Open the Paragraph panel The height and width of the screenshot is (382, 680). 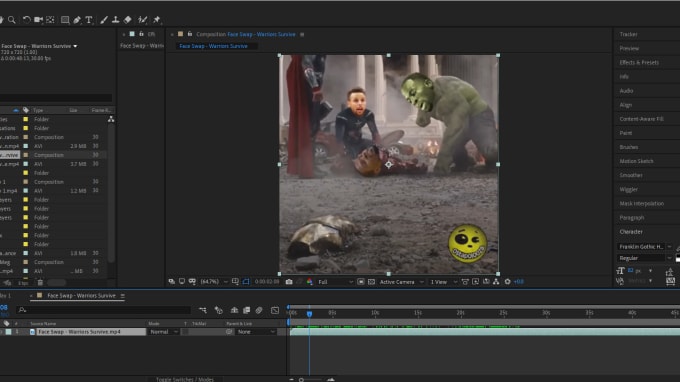click(x=631, y=218)
